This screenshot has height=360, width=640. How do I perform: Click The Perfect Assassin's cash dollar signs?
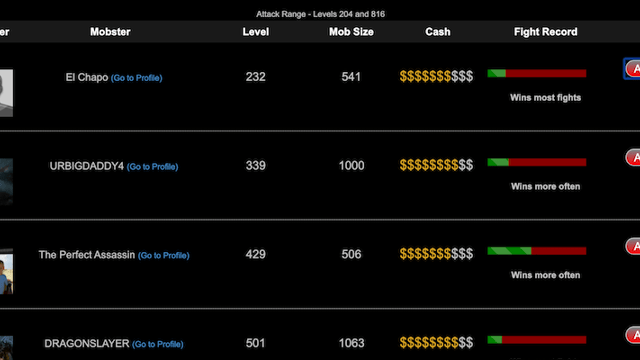tap(436, 254)
